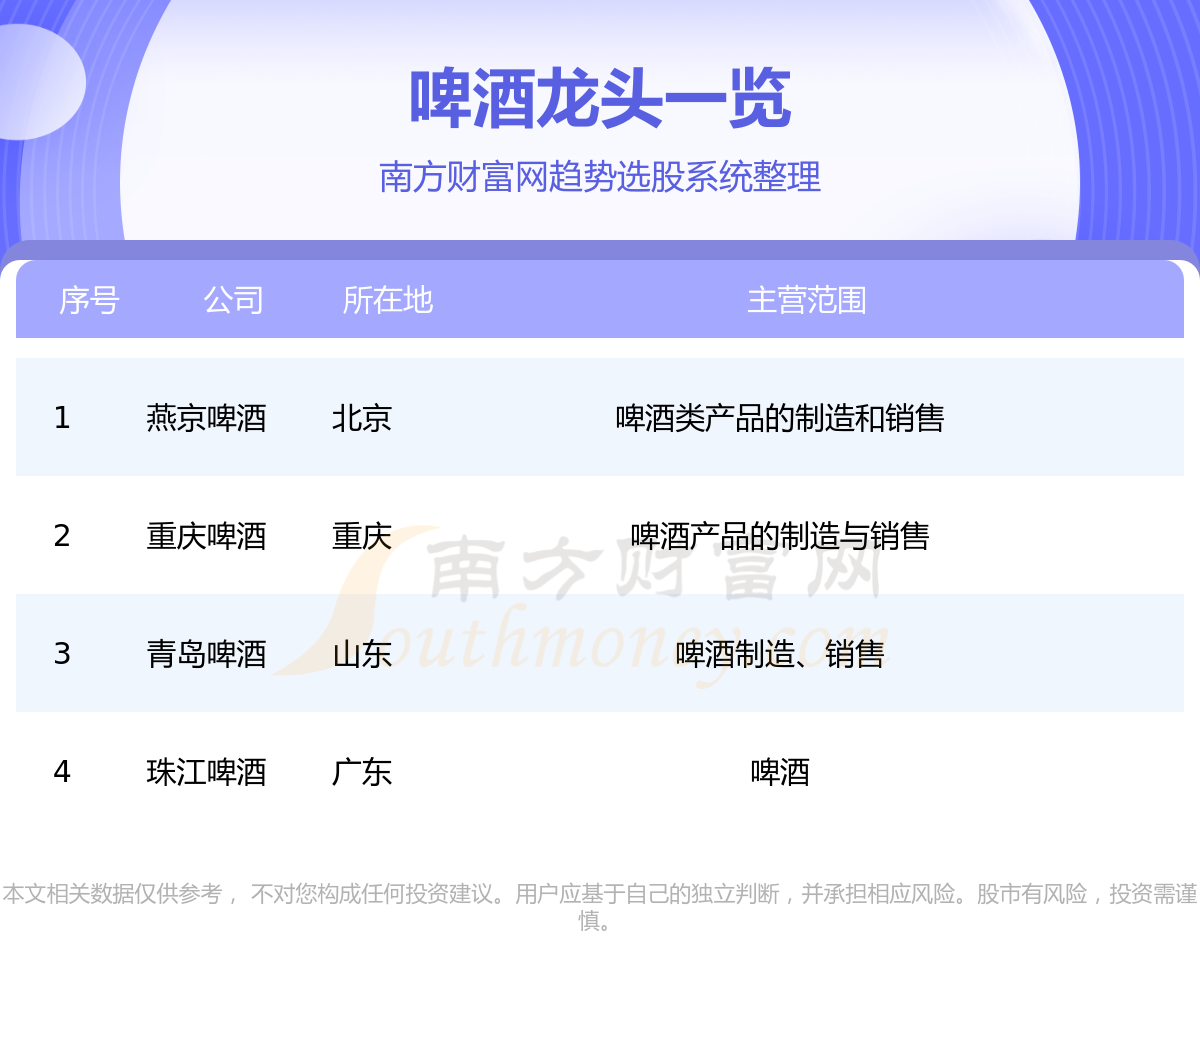Open the 珠江啤酒 company entry
The width and height of the screenshot is (1200, 1050).
[x=206, y=772]
